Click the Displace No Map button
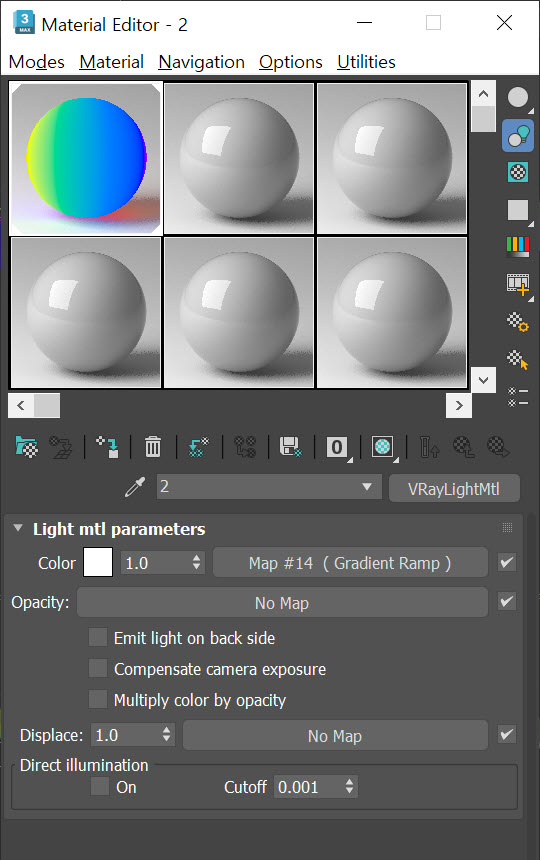Screen dimensions: 540x860 point(335,735)
